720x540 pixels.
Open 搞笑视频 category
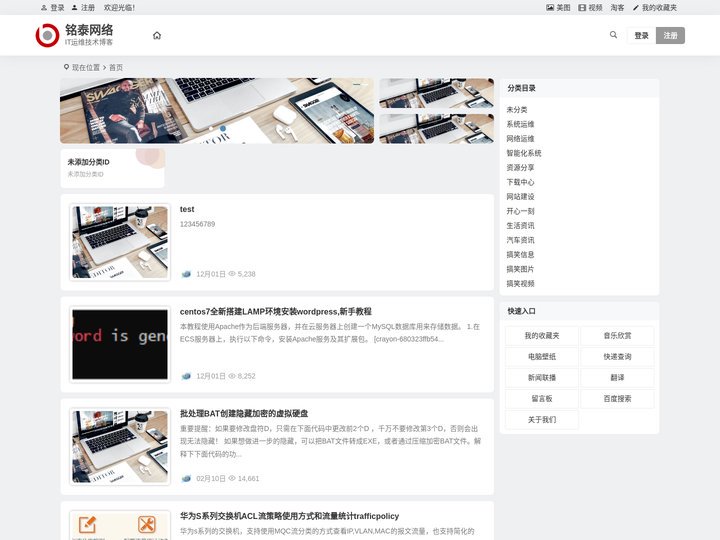[520, 284]
